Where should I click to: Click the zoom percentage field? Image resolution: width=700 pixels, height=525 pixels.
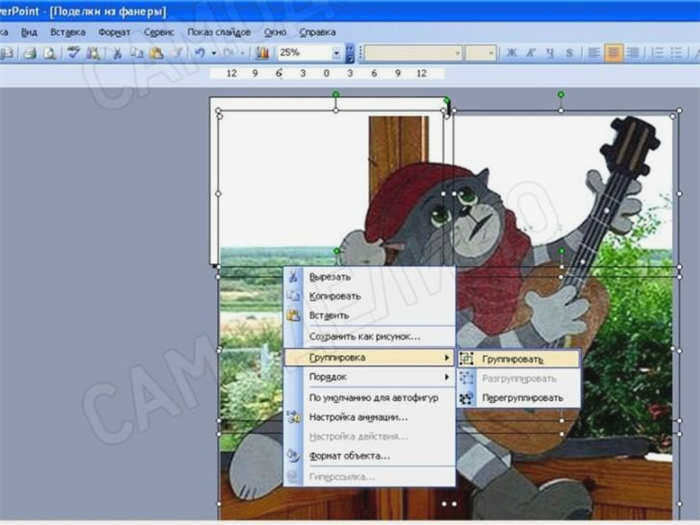click(304, 53)
